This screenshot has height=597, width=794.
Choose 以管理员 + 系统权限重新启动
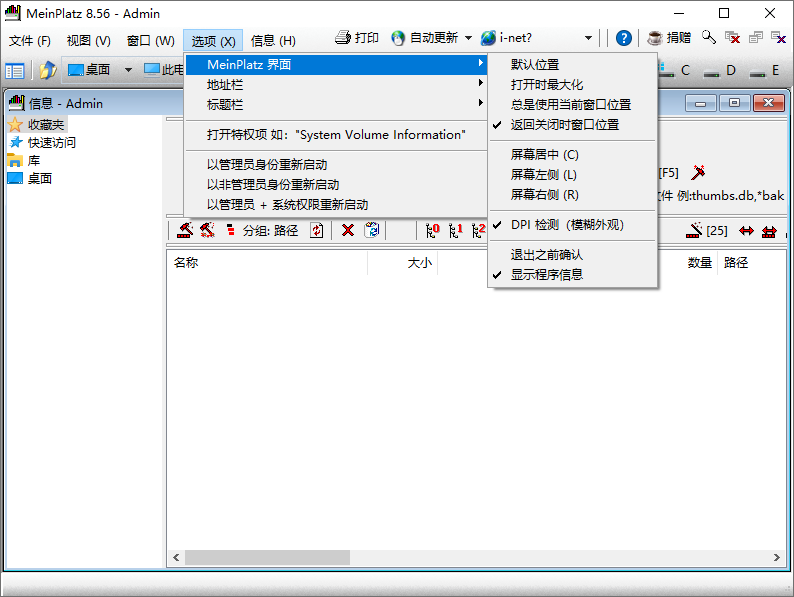coord(336,205)
